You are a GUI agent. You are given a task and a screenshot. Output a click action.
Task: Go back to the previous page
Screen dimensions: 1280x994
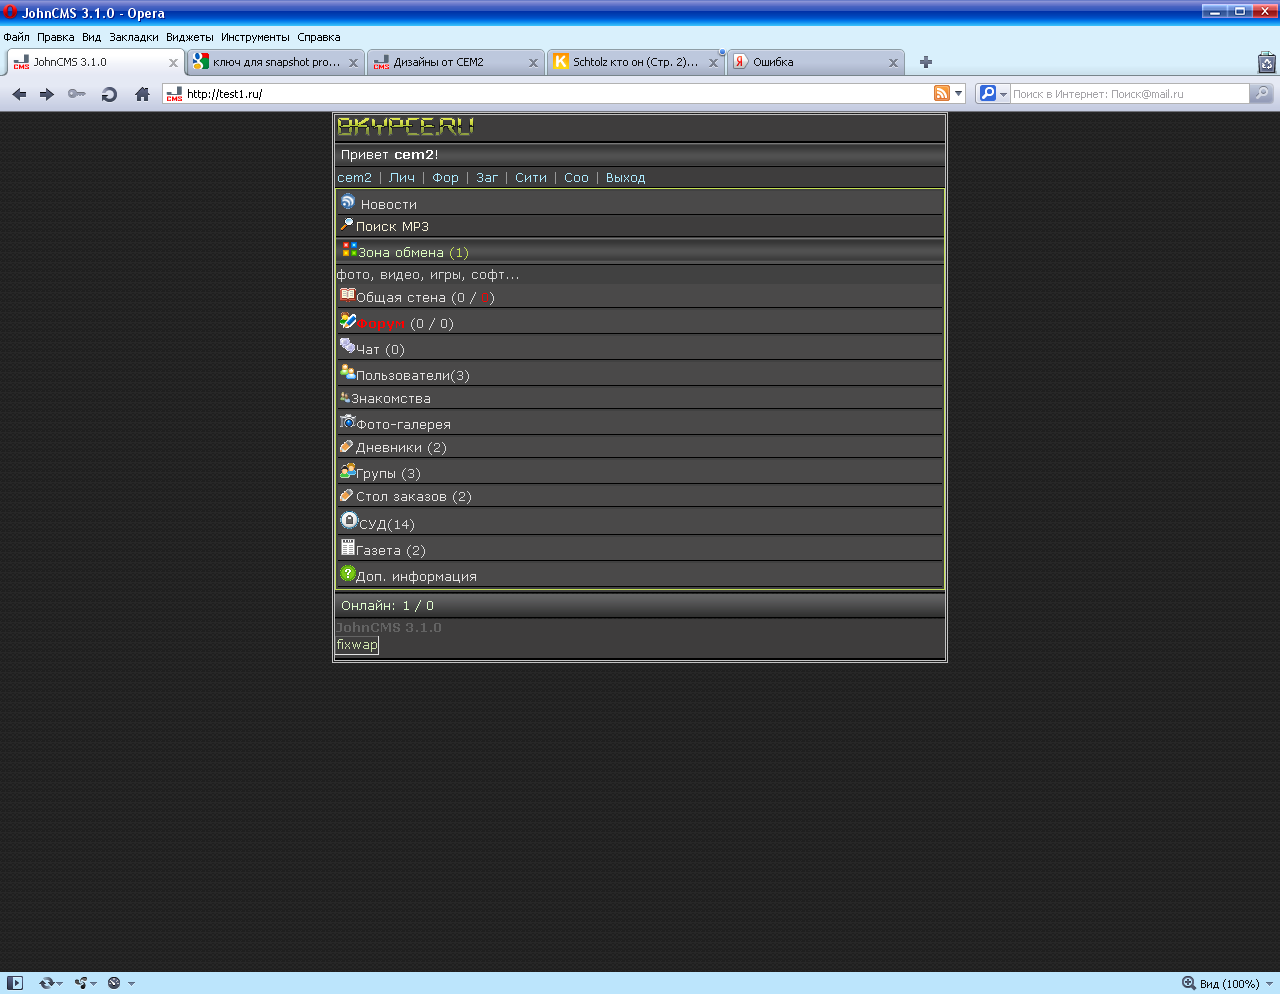pos(19,94)
